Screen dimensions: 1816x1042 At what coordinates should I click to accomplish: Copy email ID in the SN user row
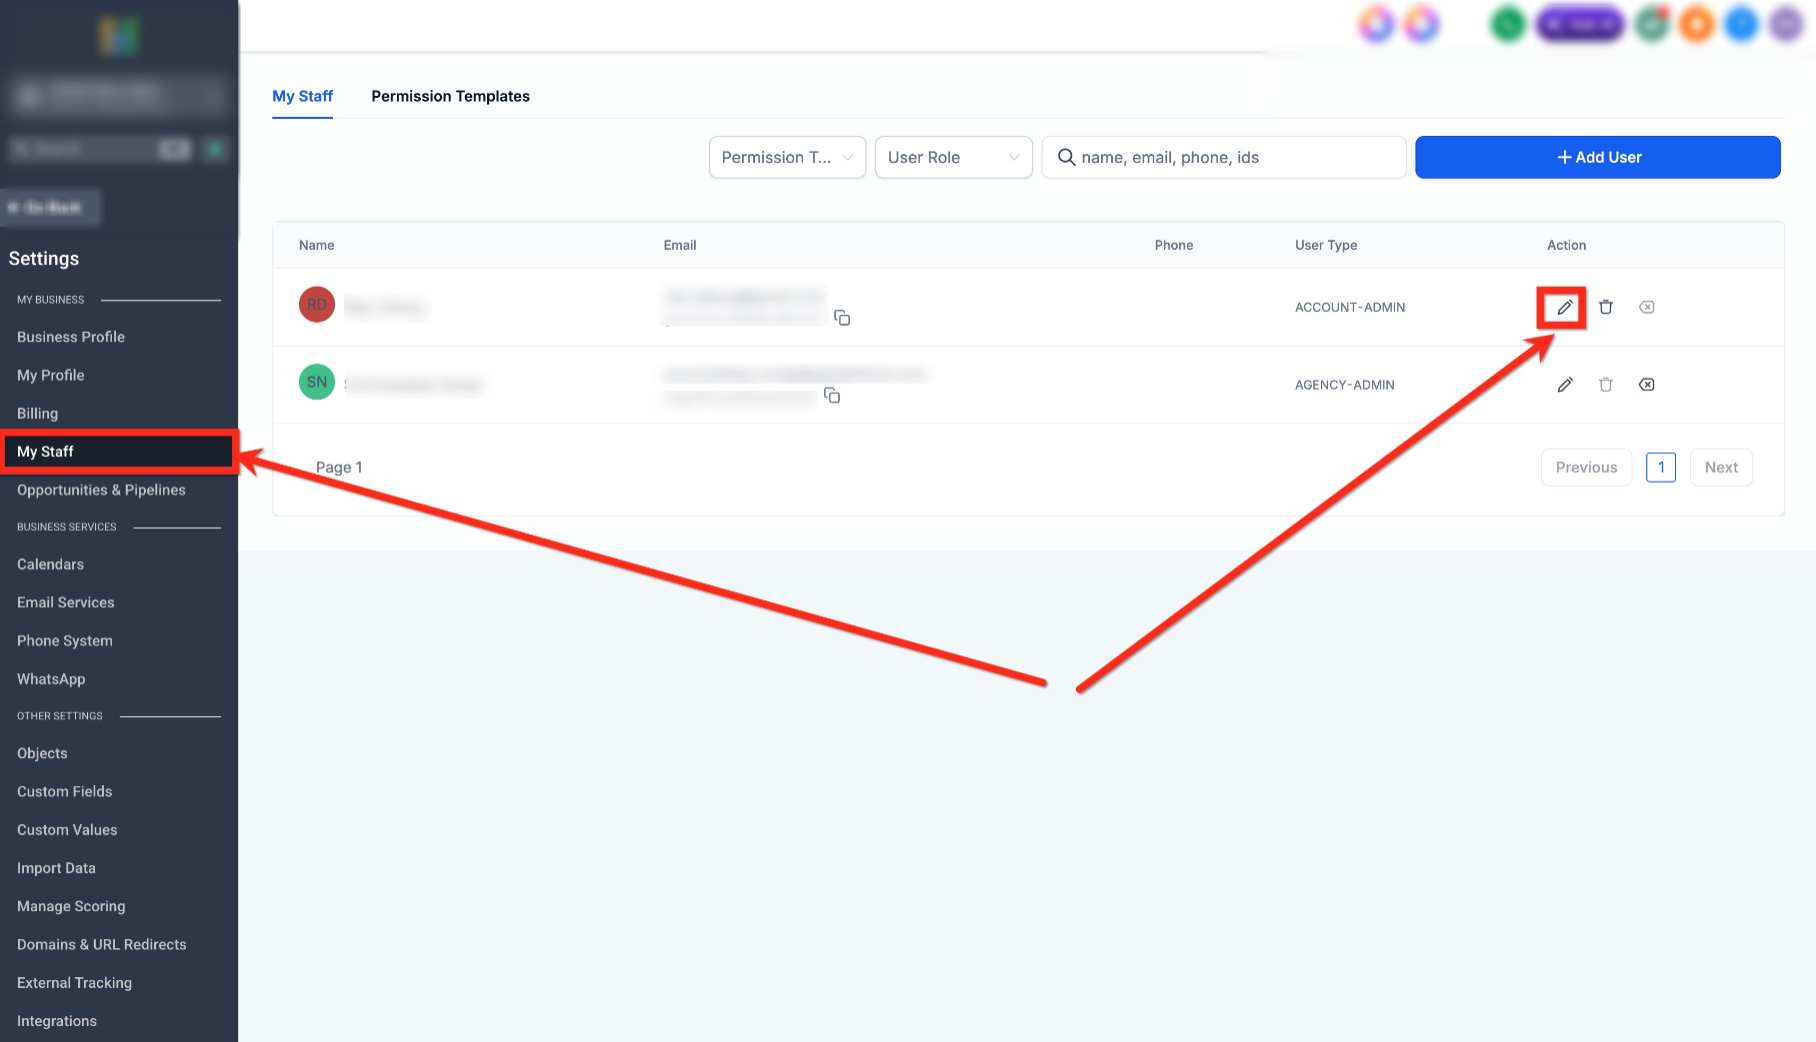click(x=832, y=395)
